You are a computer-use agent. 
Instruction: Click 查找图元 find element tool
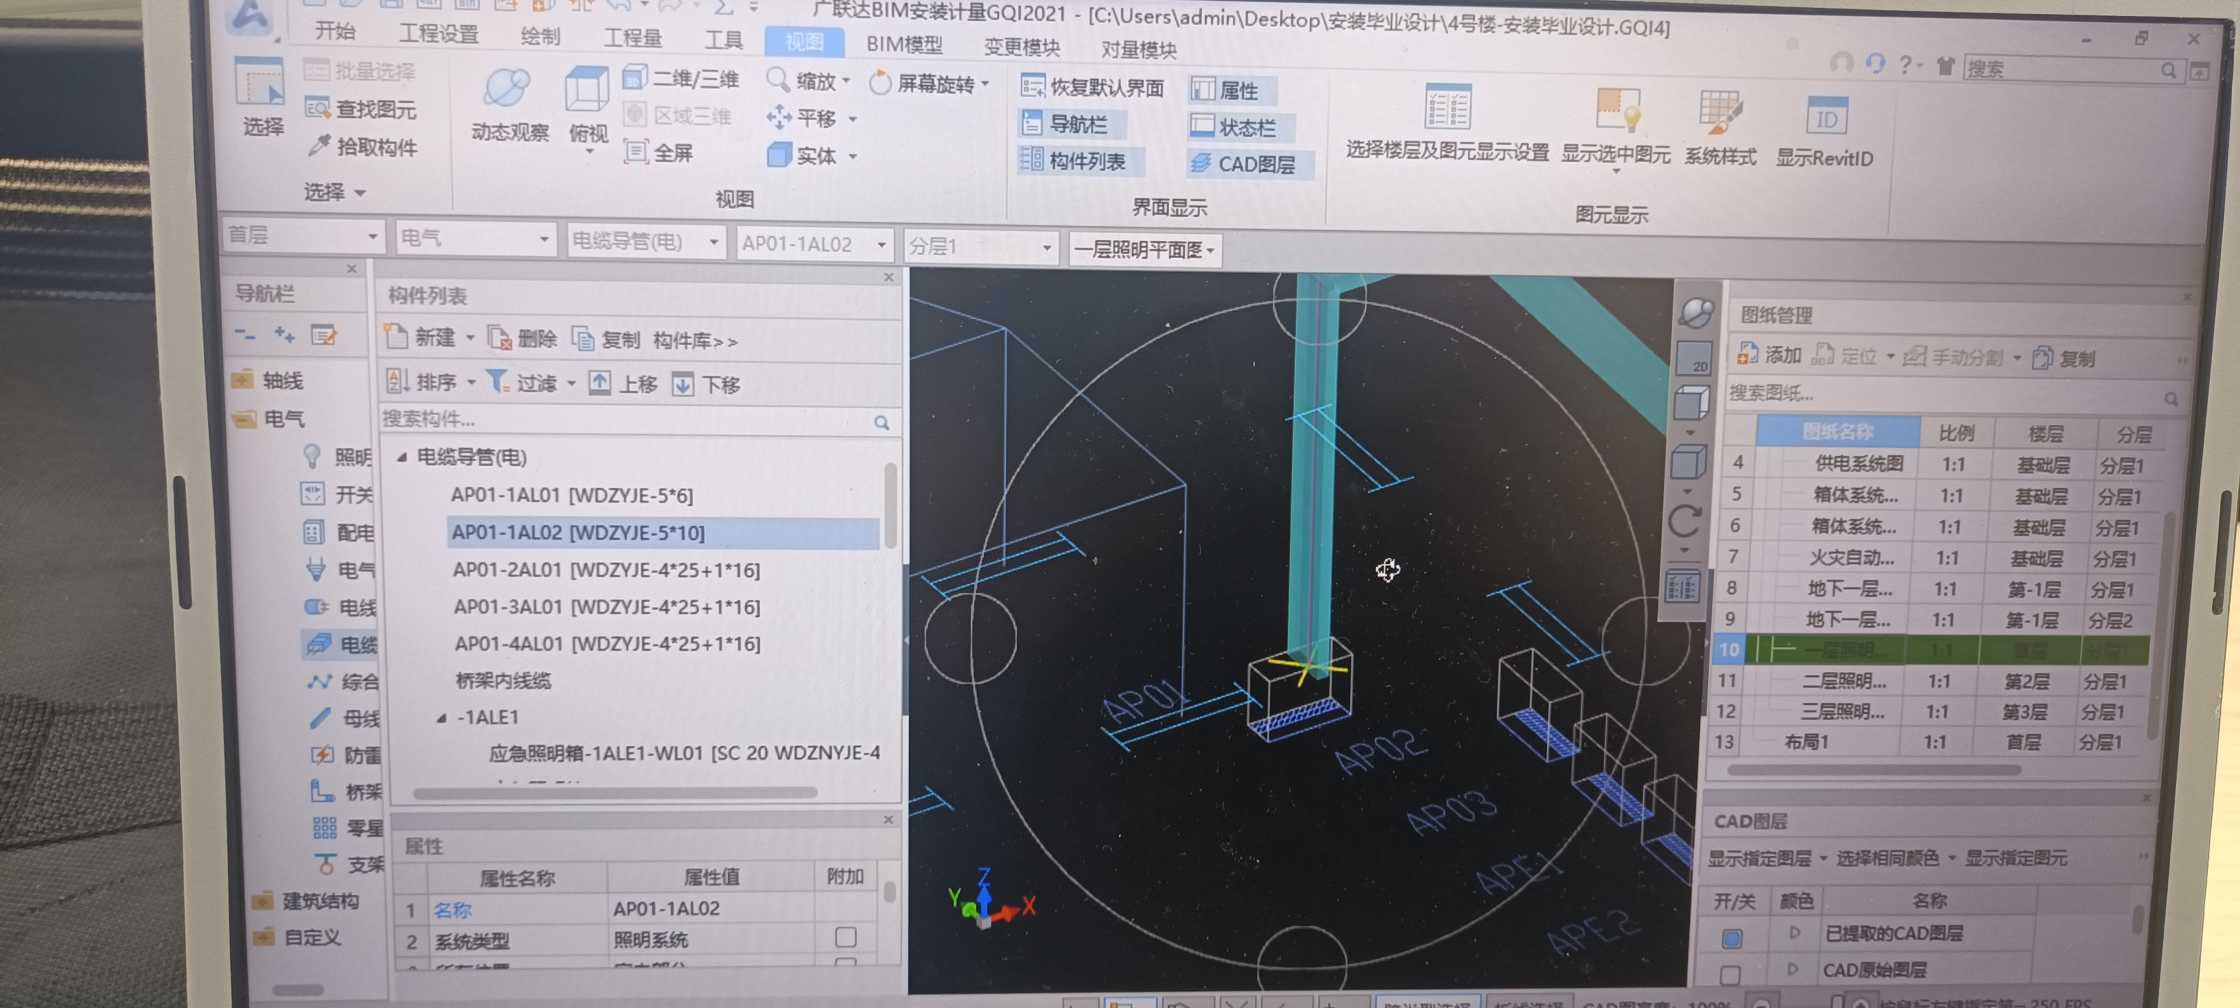point(361,109)
